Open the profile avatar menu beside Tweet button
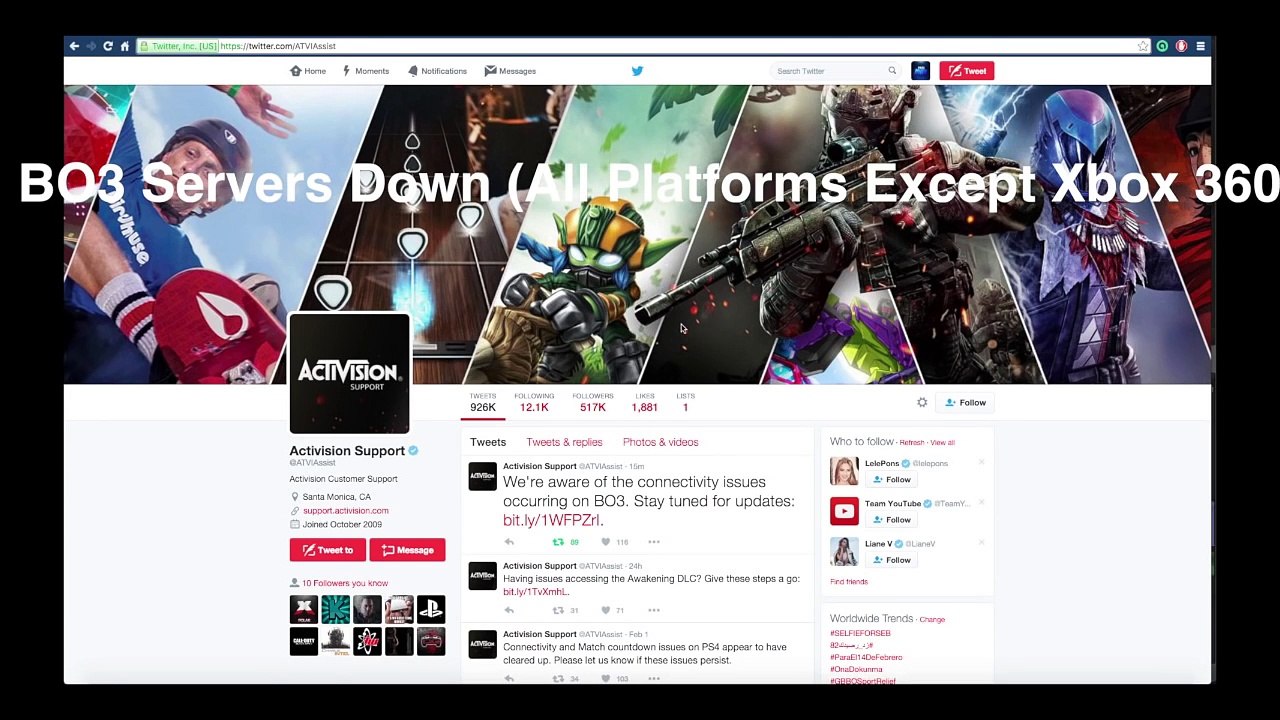Viewport: 1280px width, 720px height. click(921, 71)
